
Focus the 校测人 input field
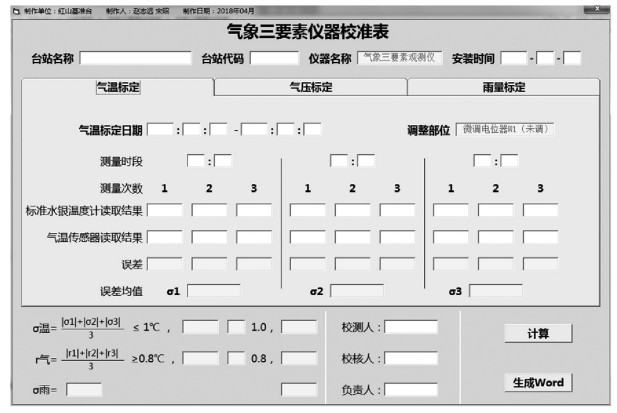411,327
